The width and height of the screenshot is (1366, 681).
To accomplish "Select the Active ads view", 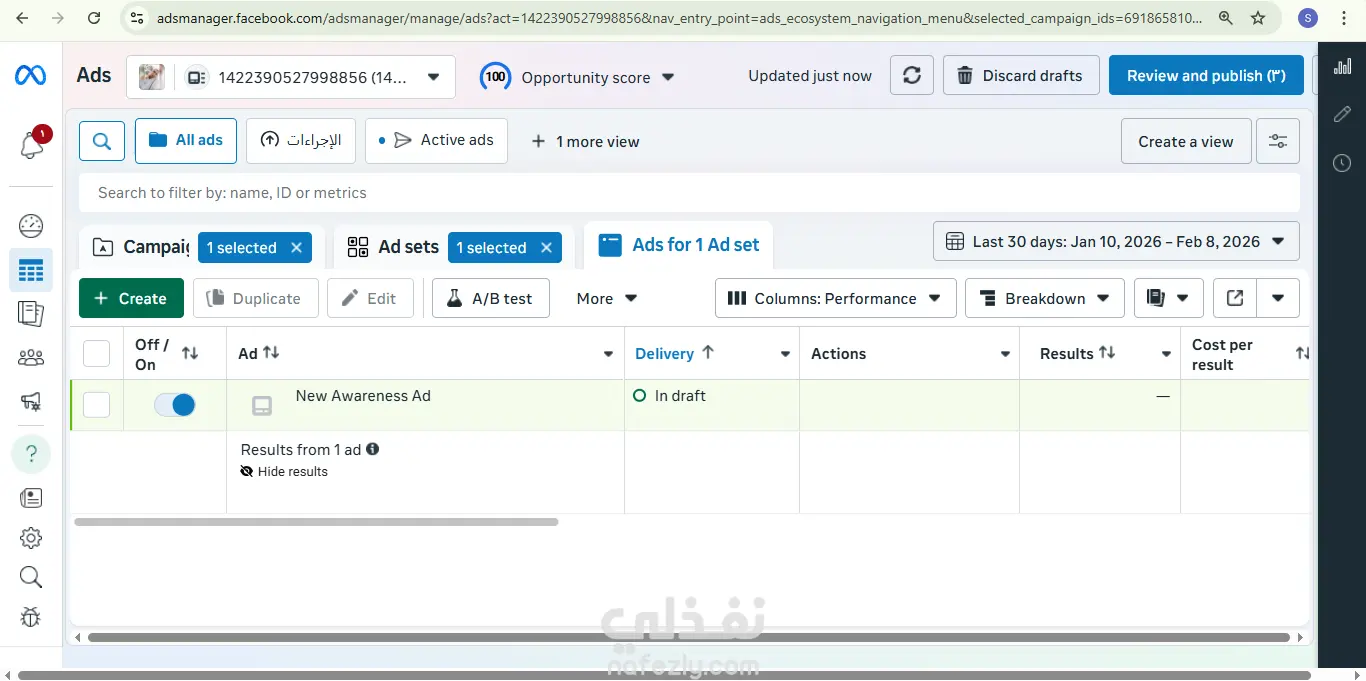I will (436, 140).
